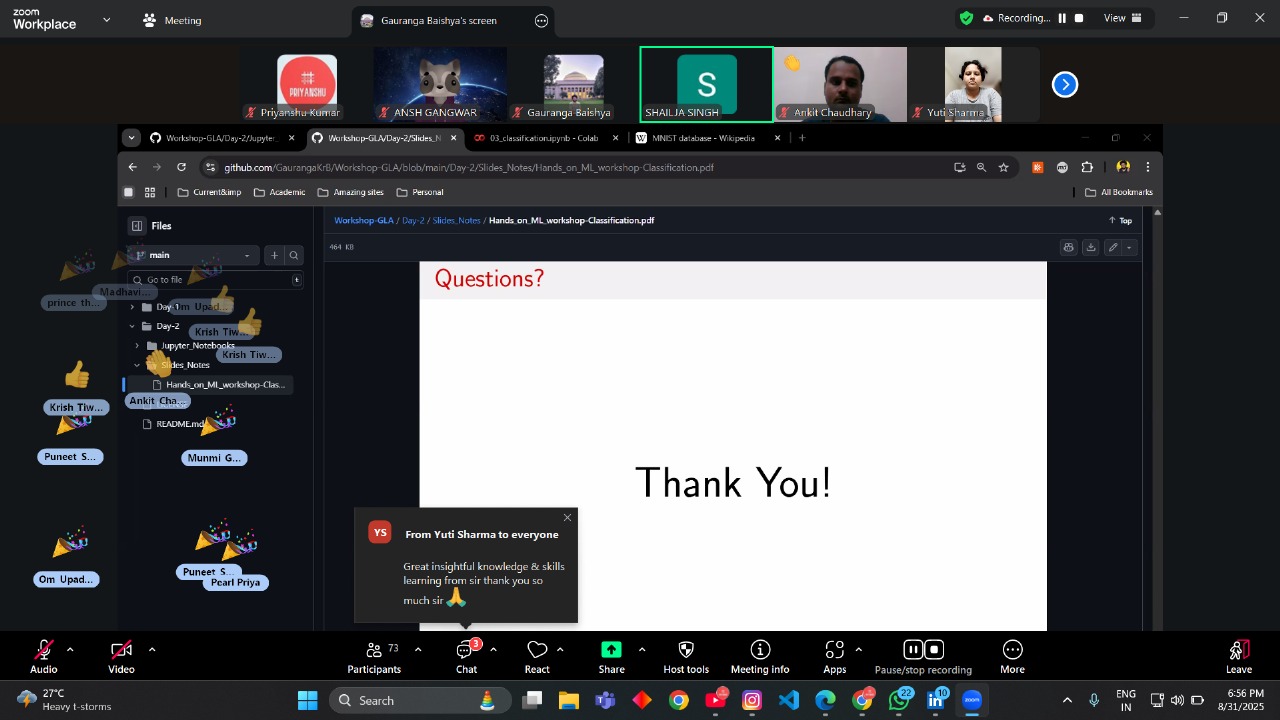Image resolution: width=1280 pixels, height=720 pixels.
Task: Switch to the Meeting tab
Action: pyautogui.click(x=172, y=20)
